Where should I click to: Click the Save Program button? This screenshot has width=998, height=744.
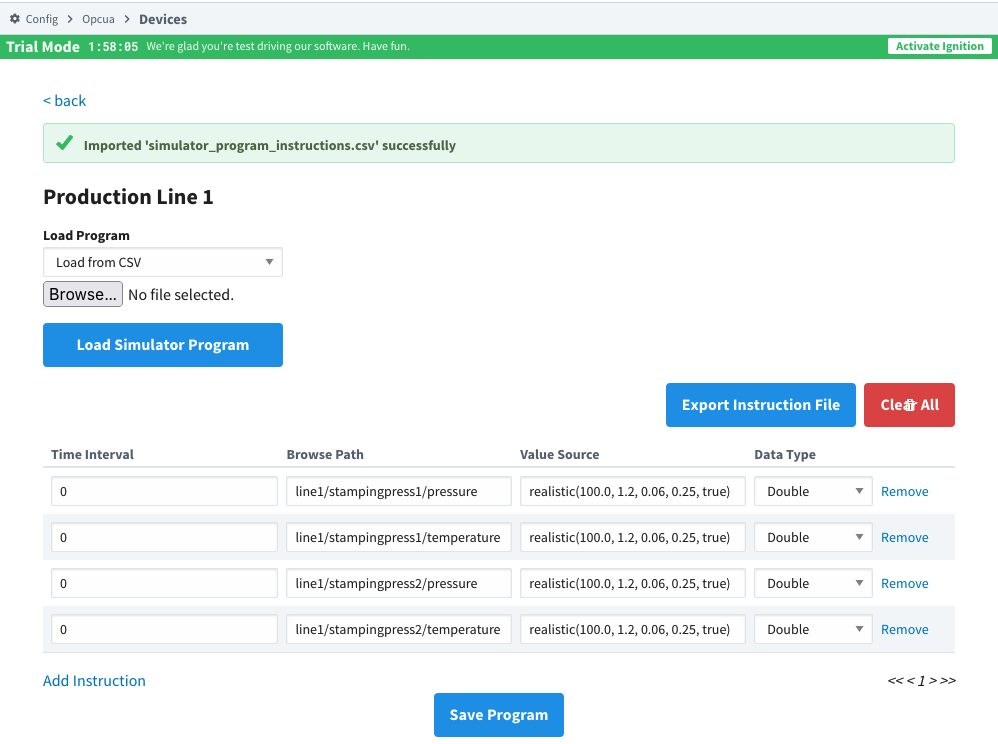pyautogui.click(x=499, y=715)
